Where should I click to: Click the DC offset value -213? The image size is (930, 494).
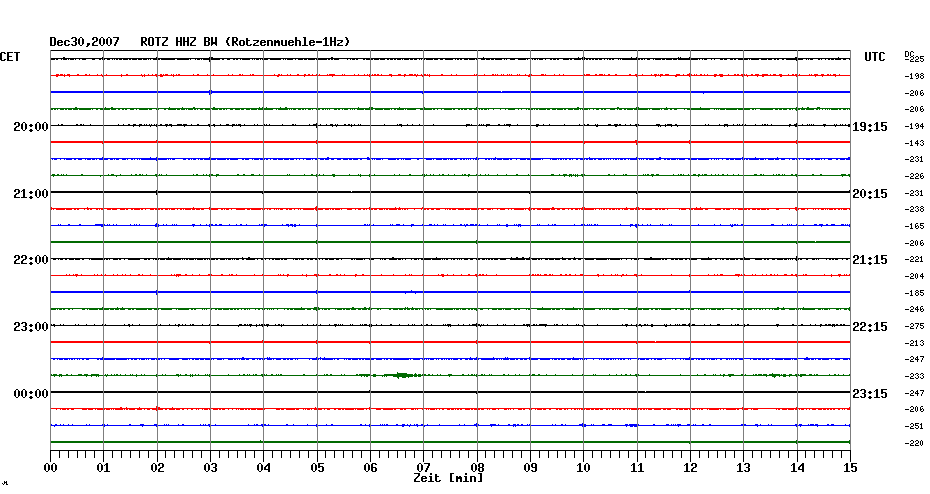coord(915,343)
